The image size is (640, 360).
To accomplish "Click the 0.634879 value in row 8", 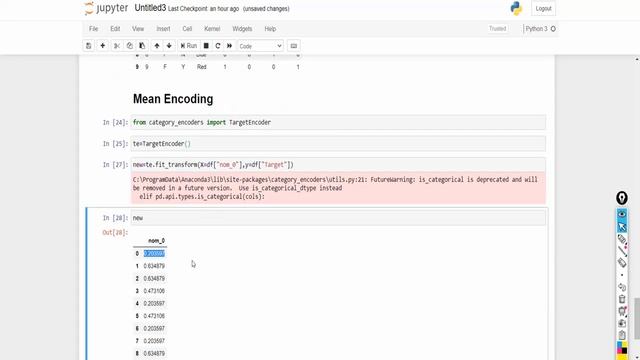I will [154, 353].
